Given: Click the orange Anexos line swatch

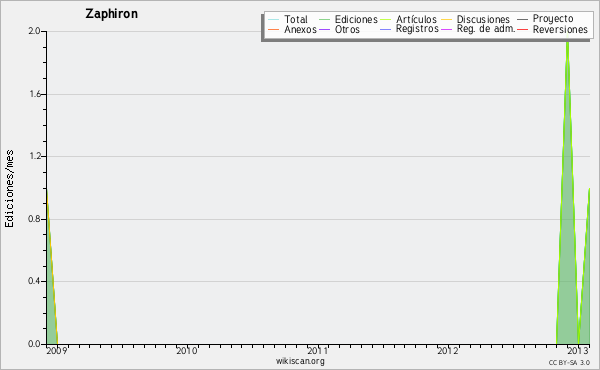Looking at the screenshot, I should 273,29.
